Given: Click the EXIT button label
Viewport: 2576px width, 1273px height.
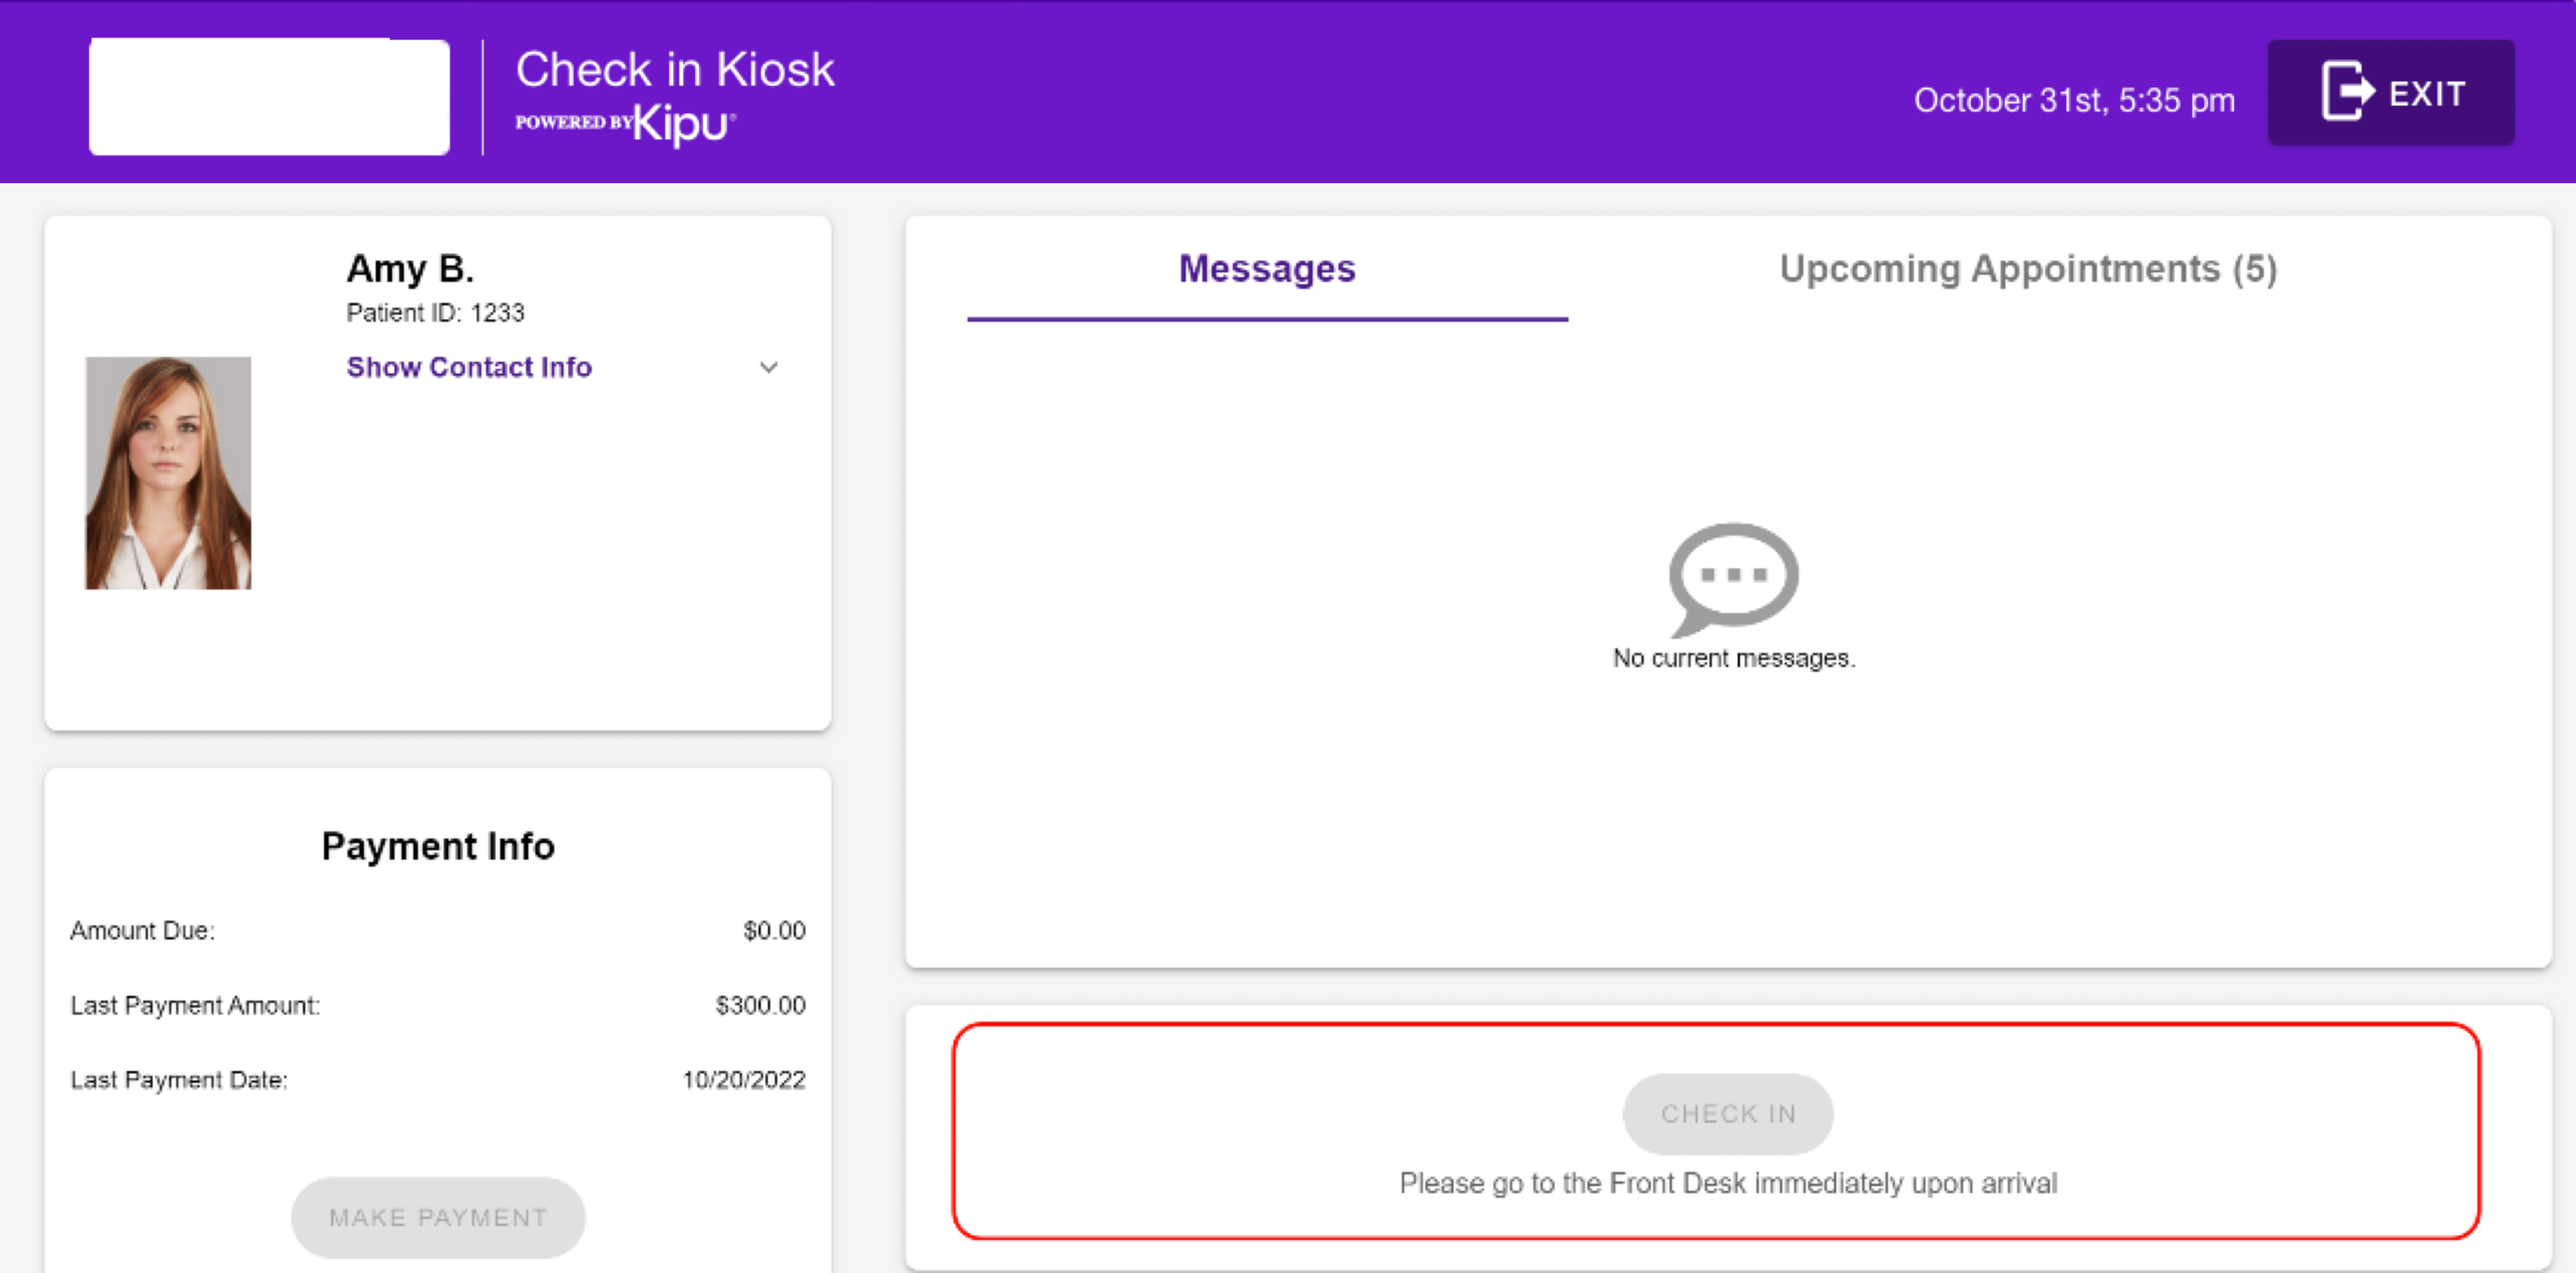Looking at the screenshot, I should point(2426,94).
